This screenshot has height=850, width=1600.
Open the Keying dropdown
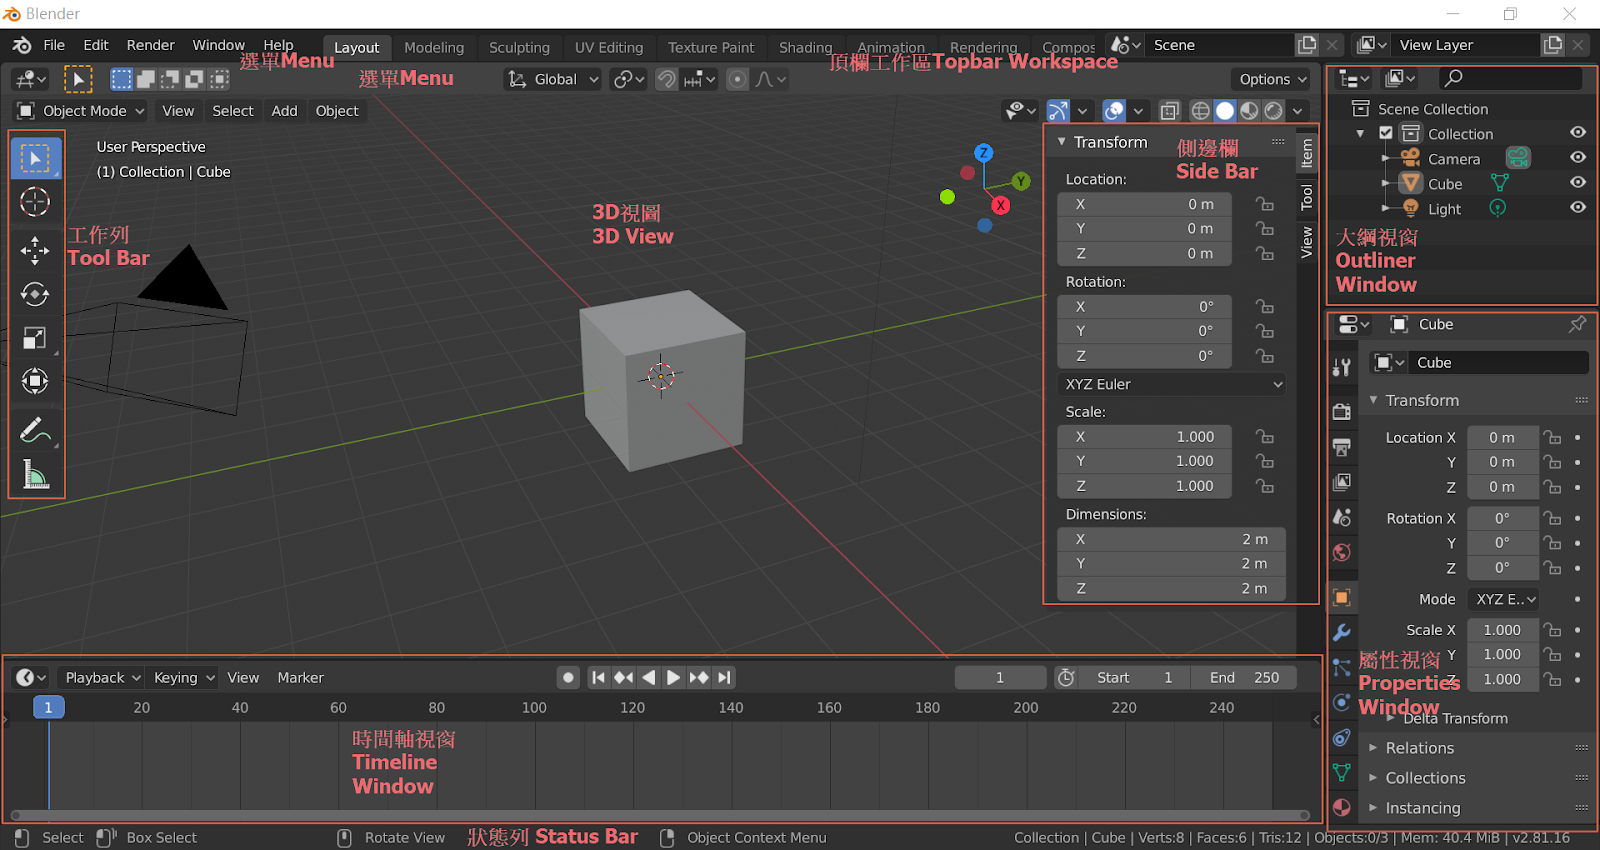pos(183,677)
